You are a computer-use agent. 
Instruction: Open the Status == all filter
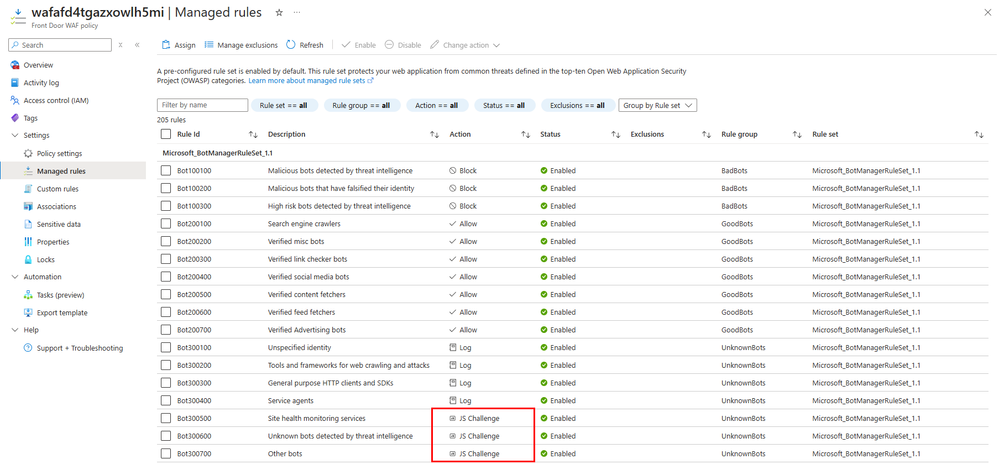[x=505, y=106]
